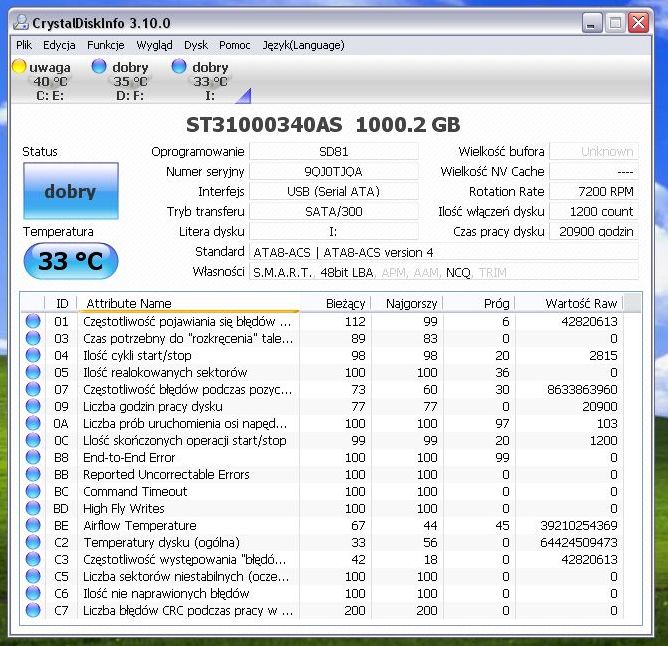Click the blue status icon for attribute 0A
Viewport: 668px width, 646px height.
(x=33, y=424)
